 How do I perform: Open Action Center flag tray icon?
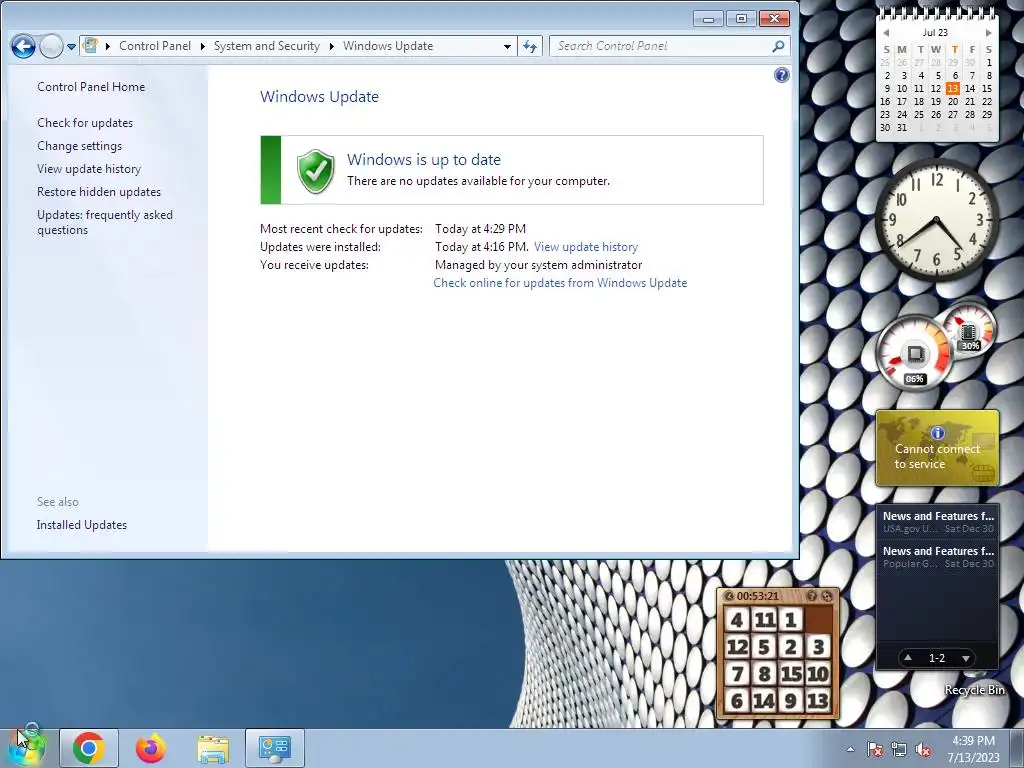(x=875, y=749)
